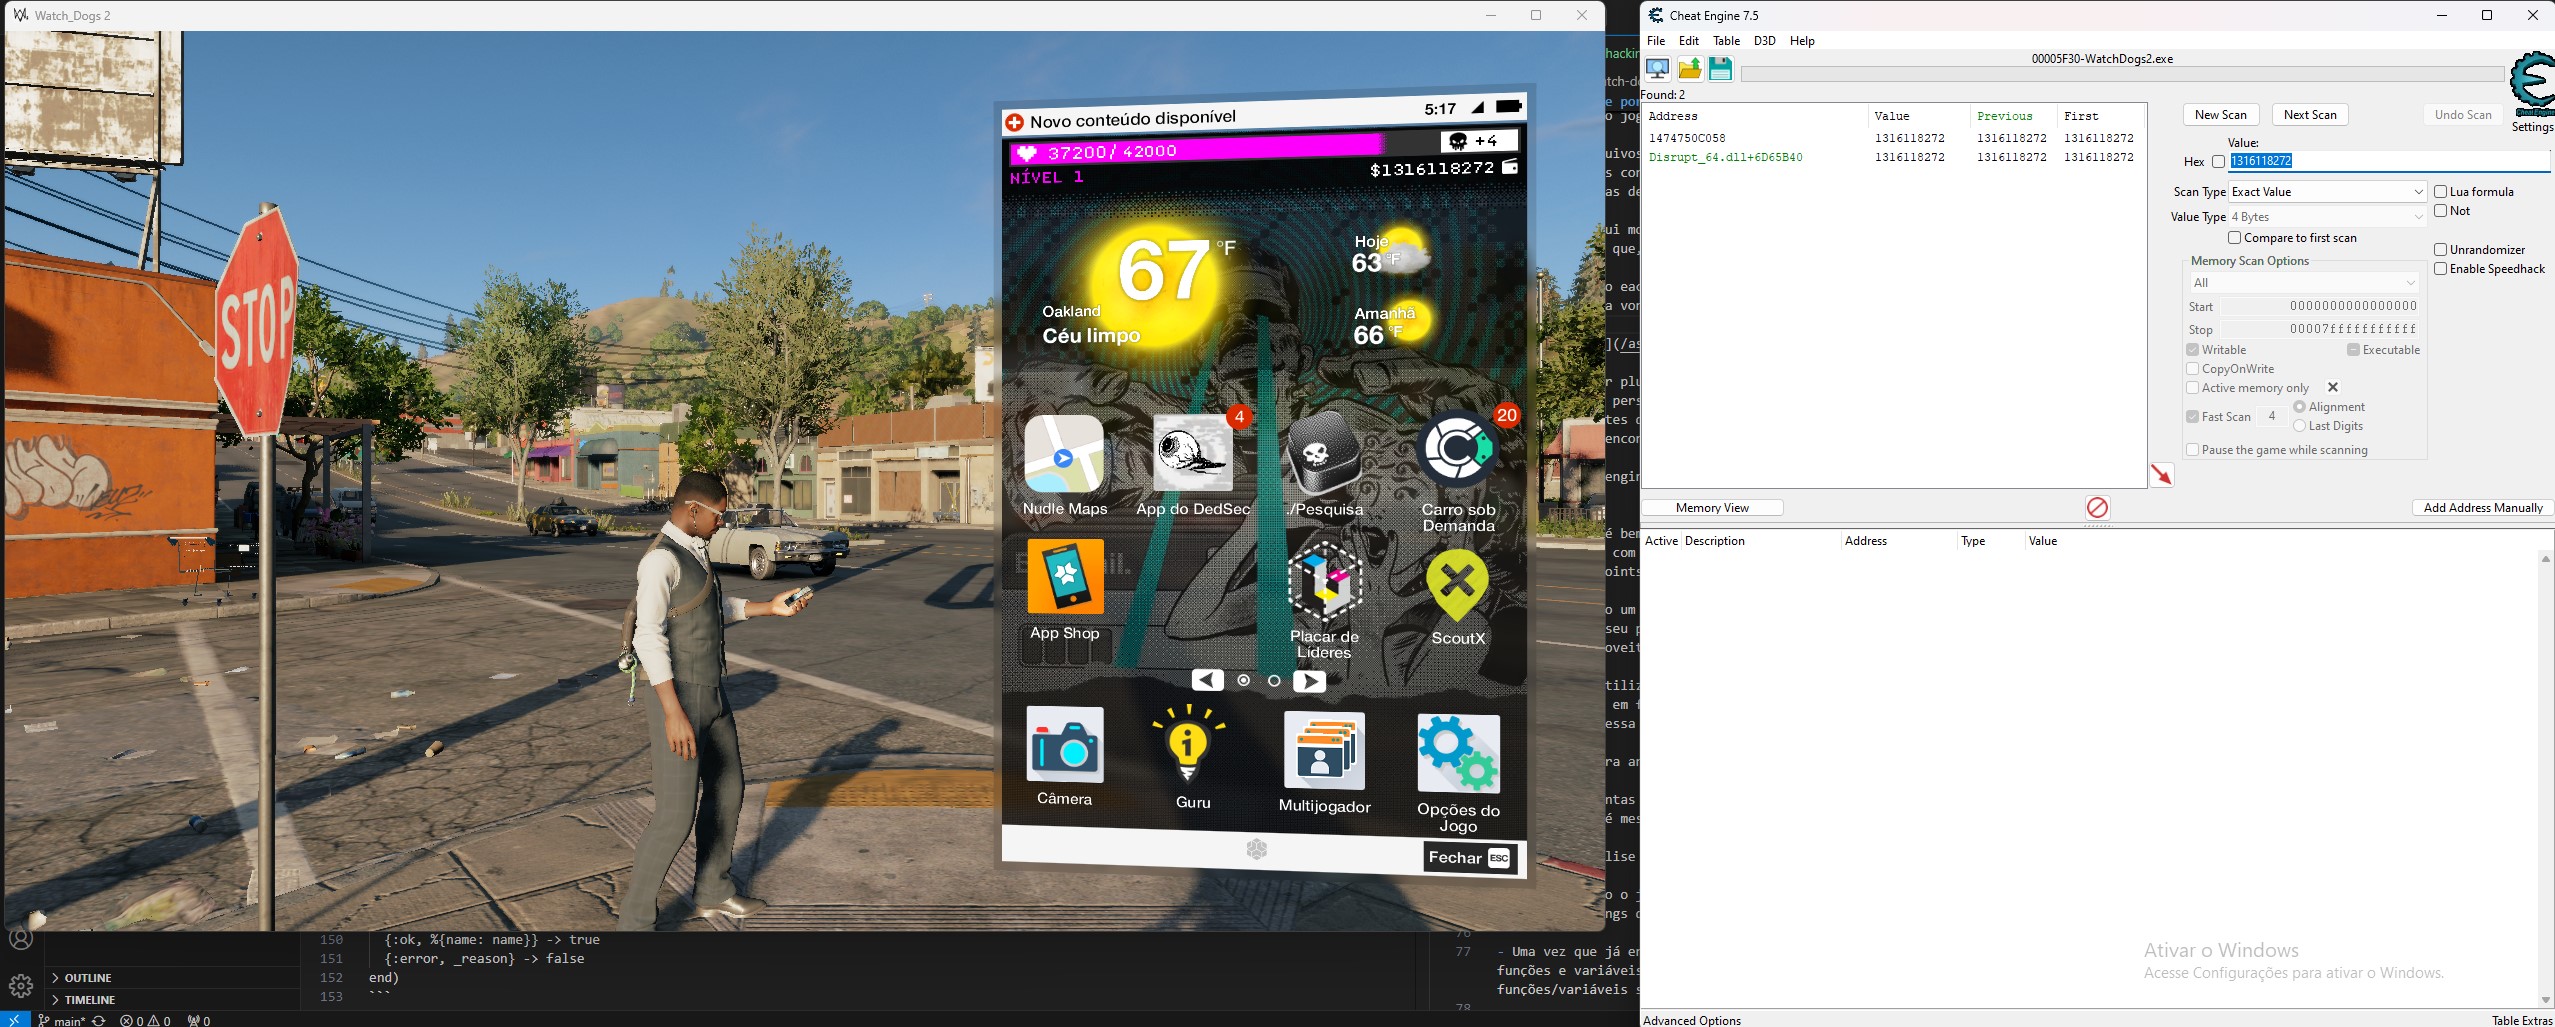Image resolution: width=2555 pixels, height=1027 pixels.
Task: Open Cheat Engine Table menu
Action: [x=1726, y=41]
